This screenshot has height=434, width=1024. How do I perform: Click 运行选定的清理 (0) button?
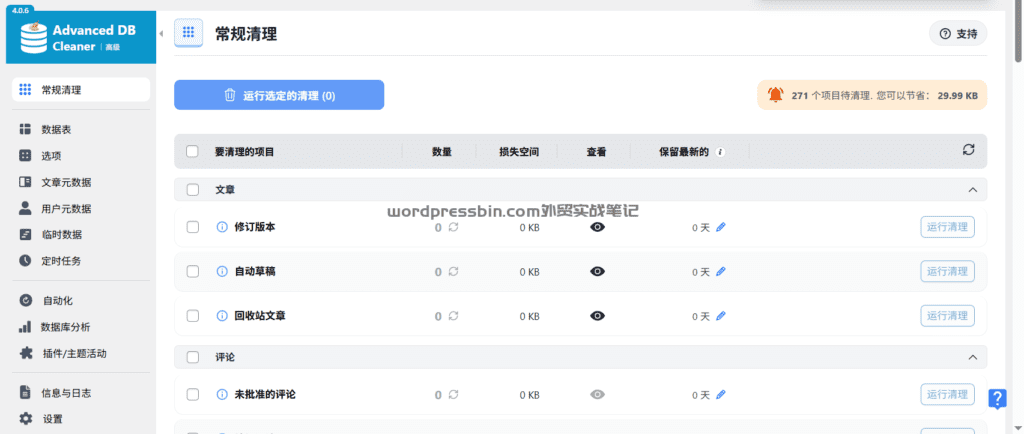(279, 95)
